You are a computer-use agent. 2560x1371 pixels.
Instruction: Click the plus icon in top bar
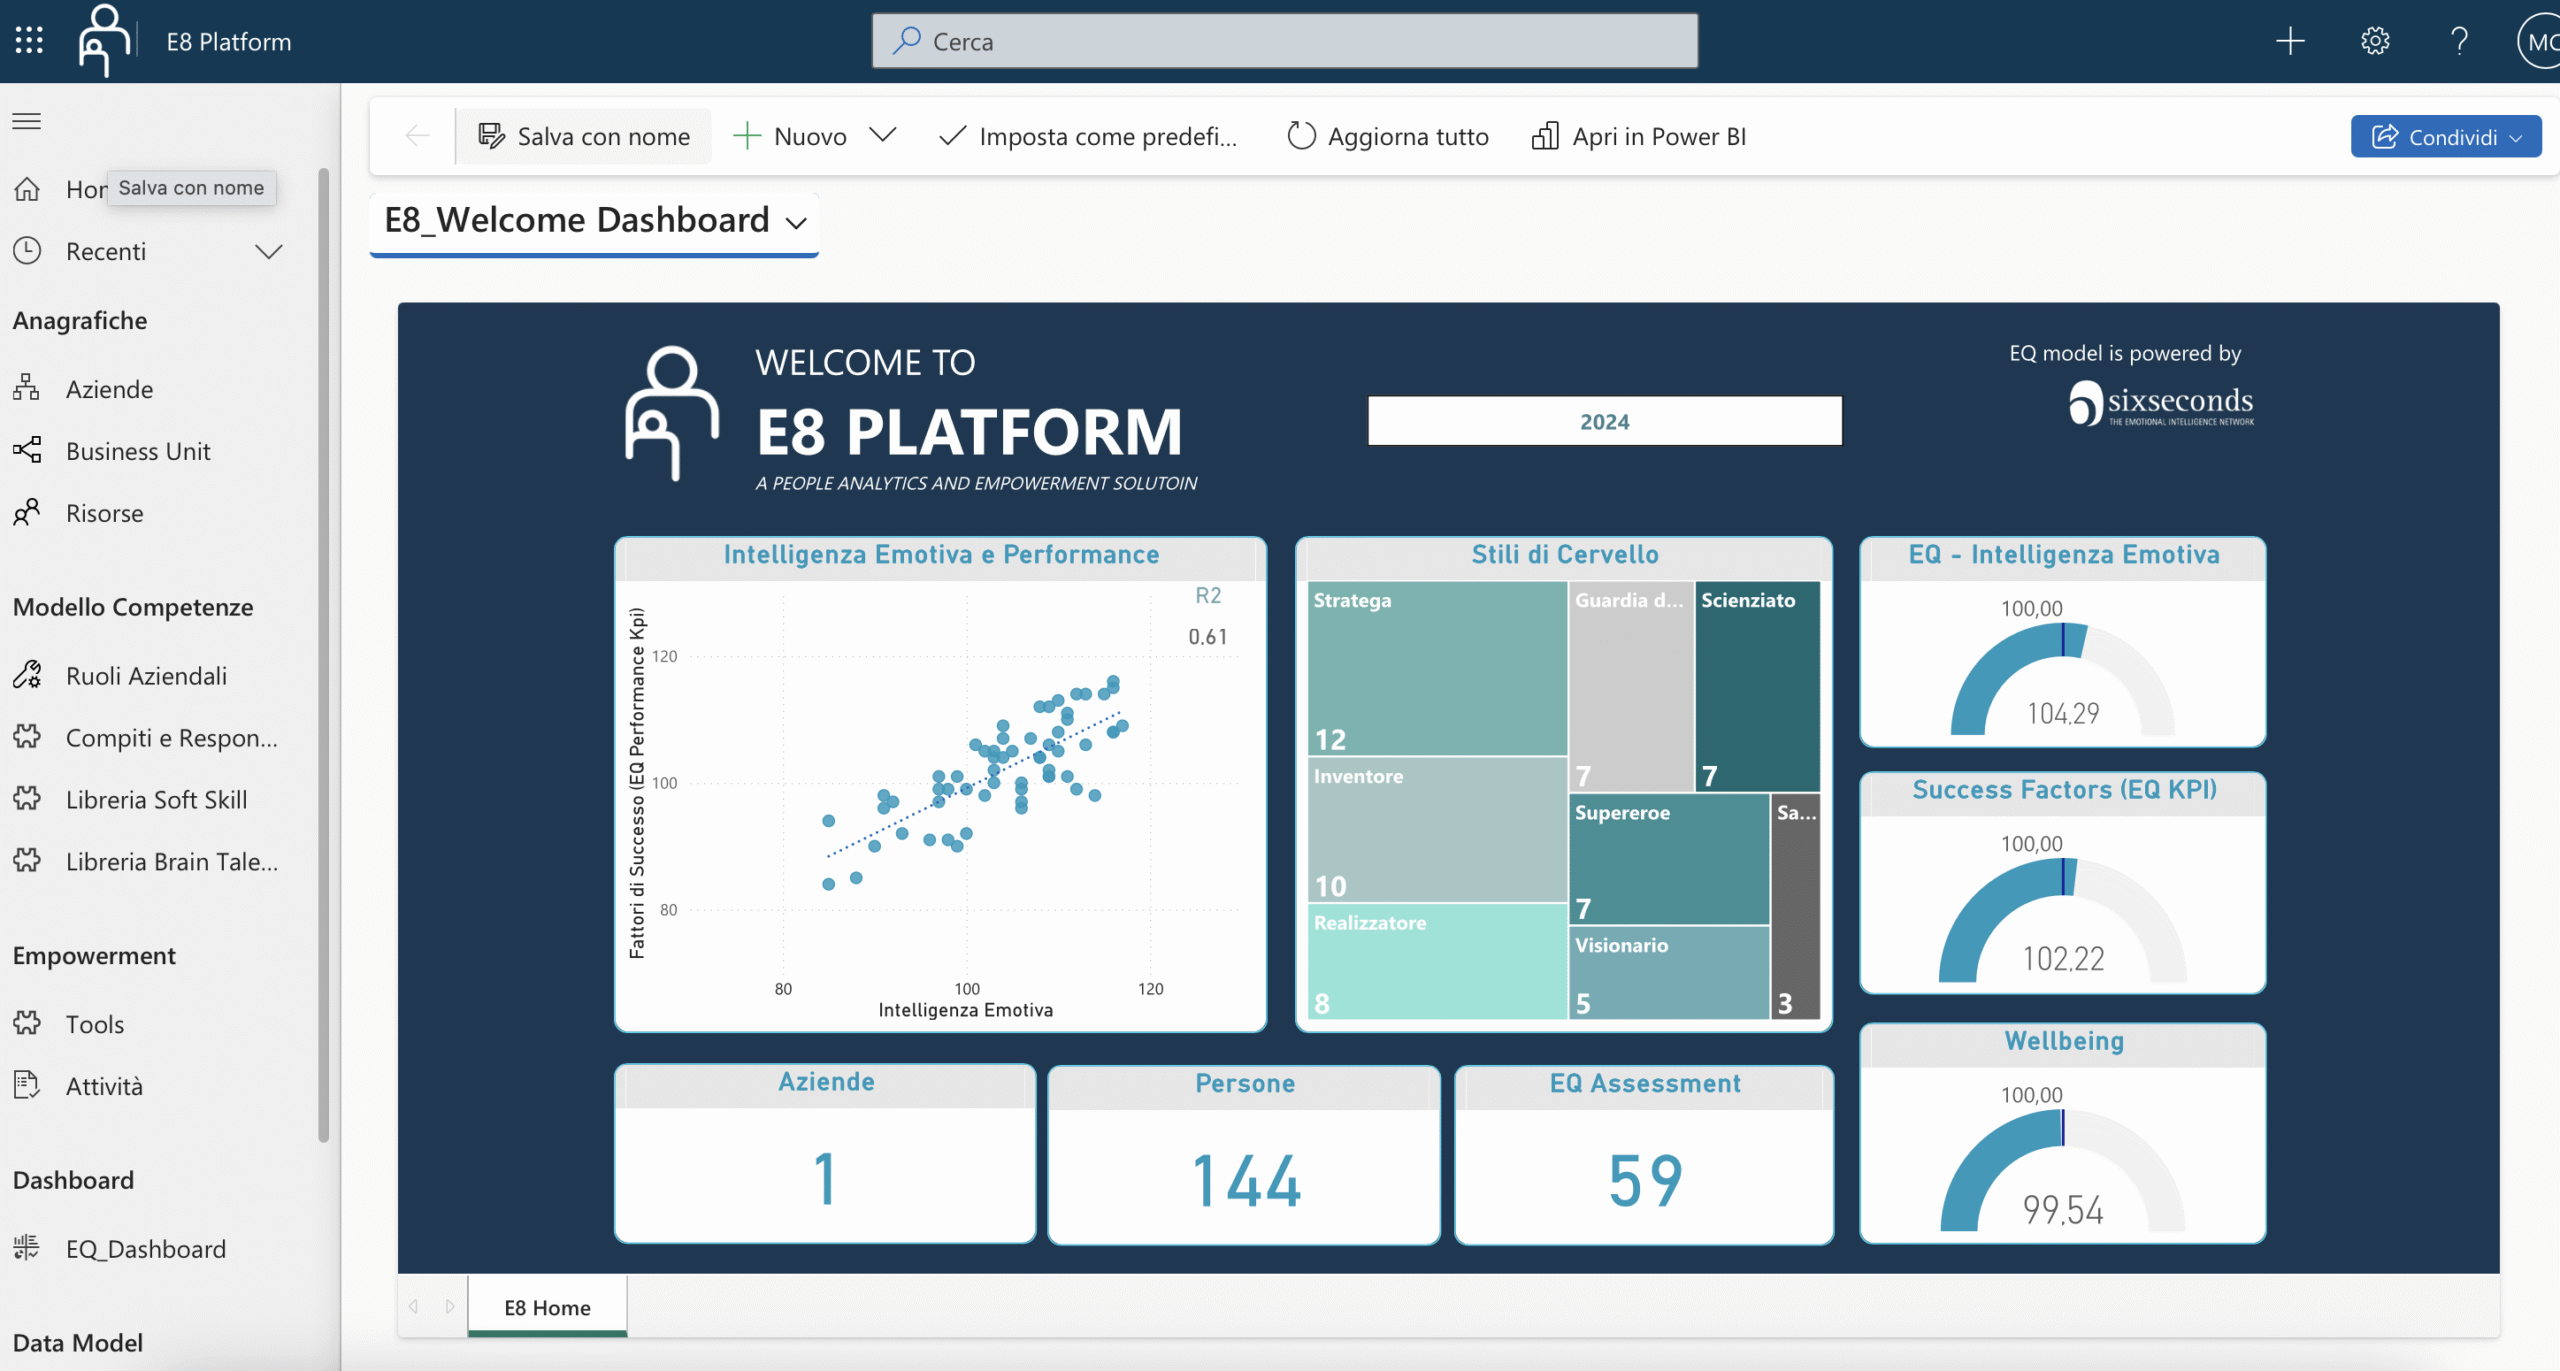[2290, 40]
